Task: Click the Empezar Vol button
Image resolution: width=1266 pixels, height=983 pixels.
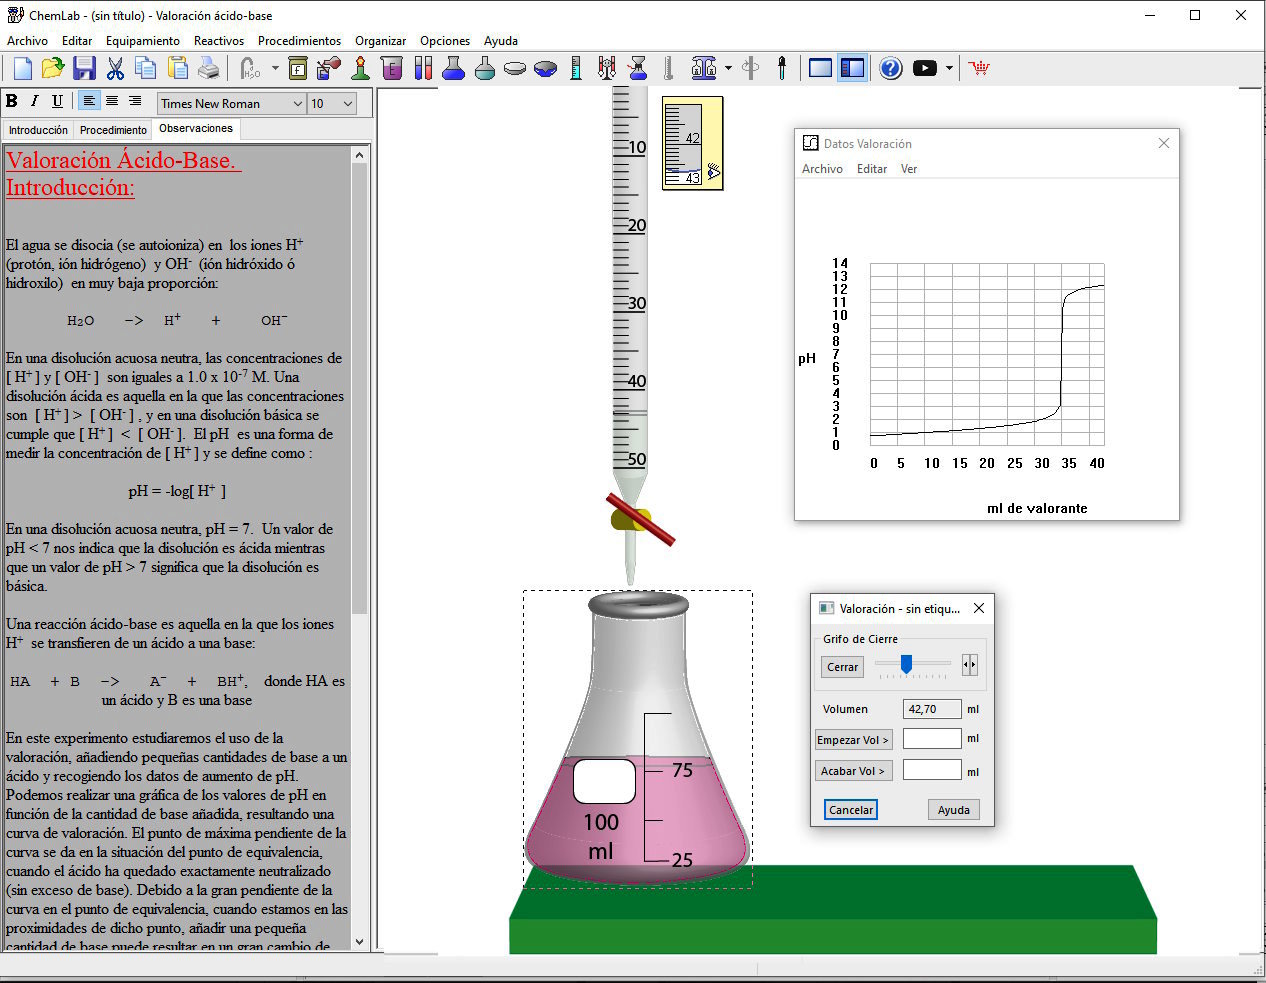Action: [853, 740]
